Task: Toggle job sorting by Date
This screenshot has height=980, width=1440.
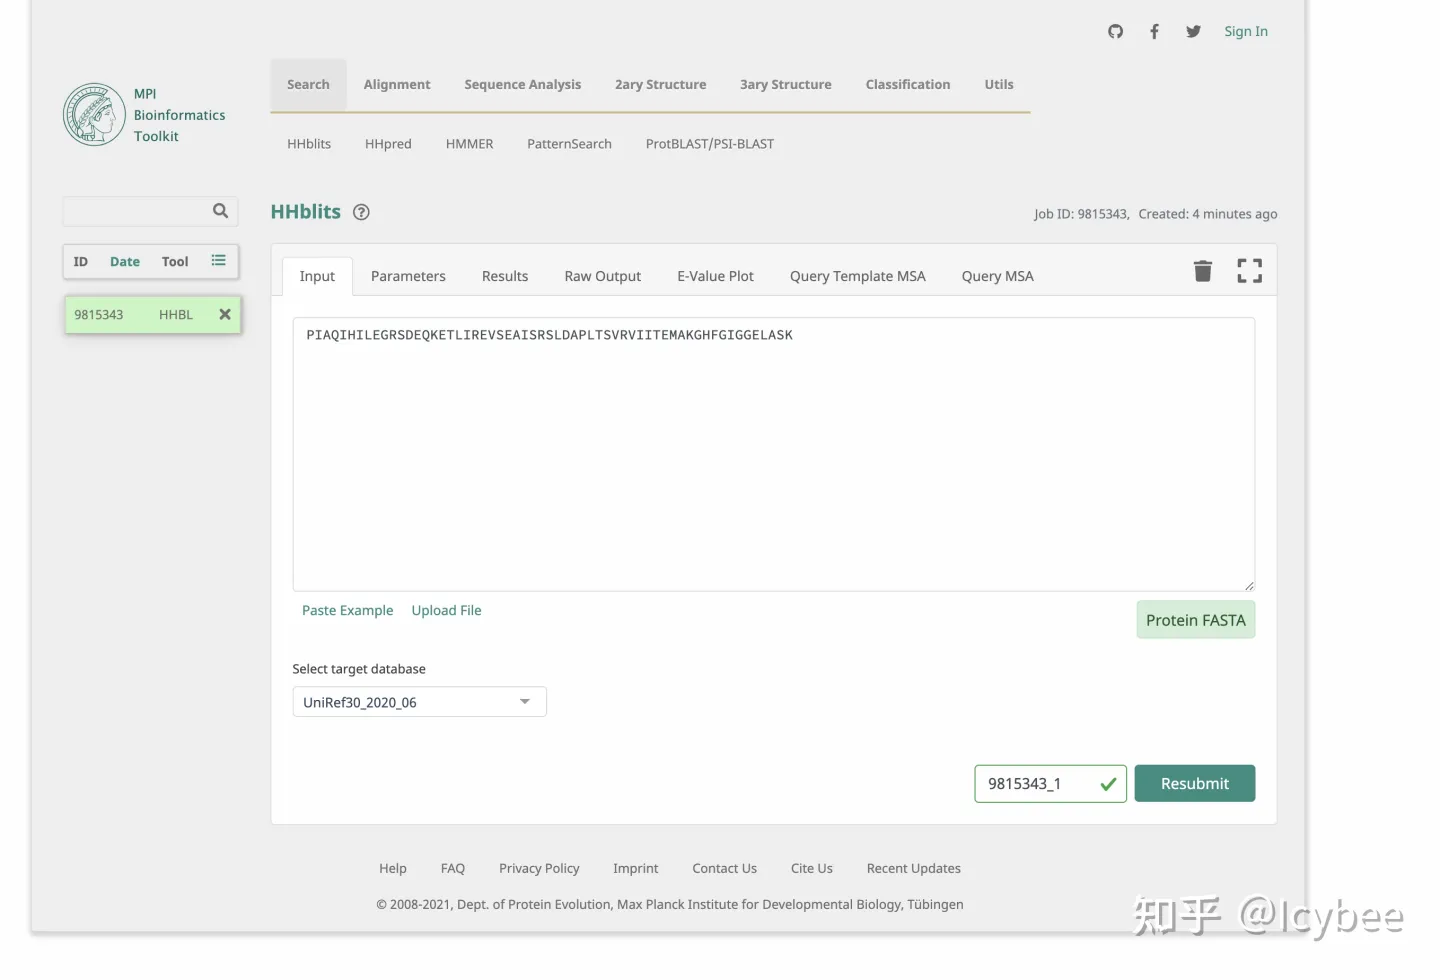Action: 124,261
